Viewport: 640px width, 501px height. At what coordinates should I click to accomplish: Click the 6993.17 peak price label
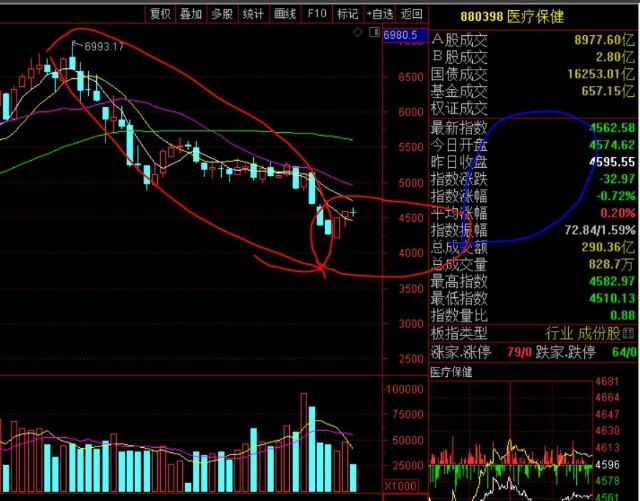coord(103,47)
